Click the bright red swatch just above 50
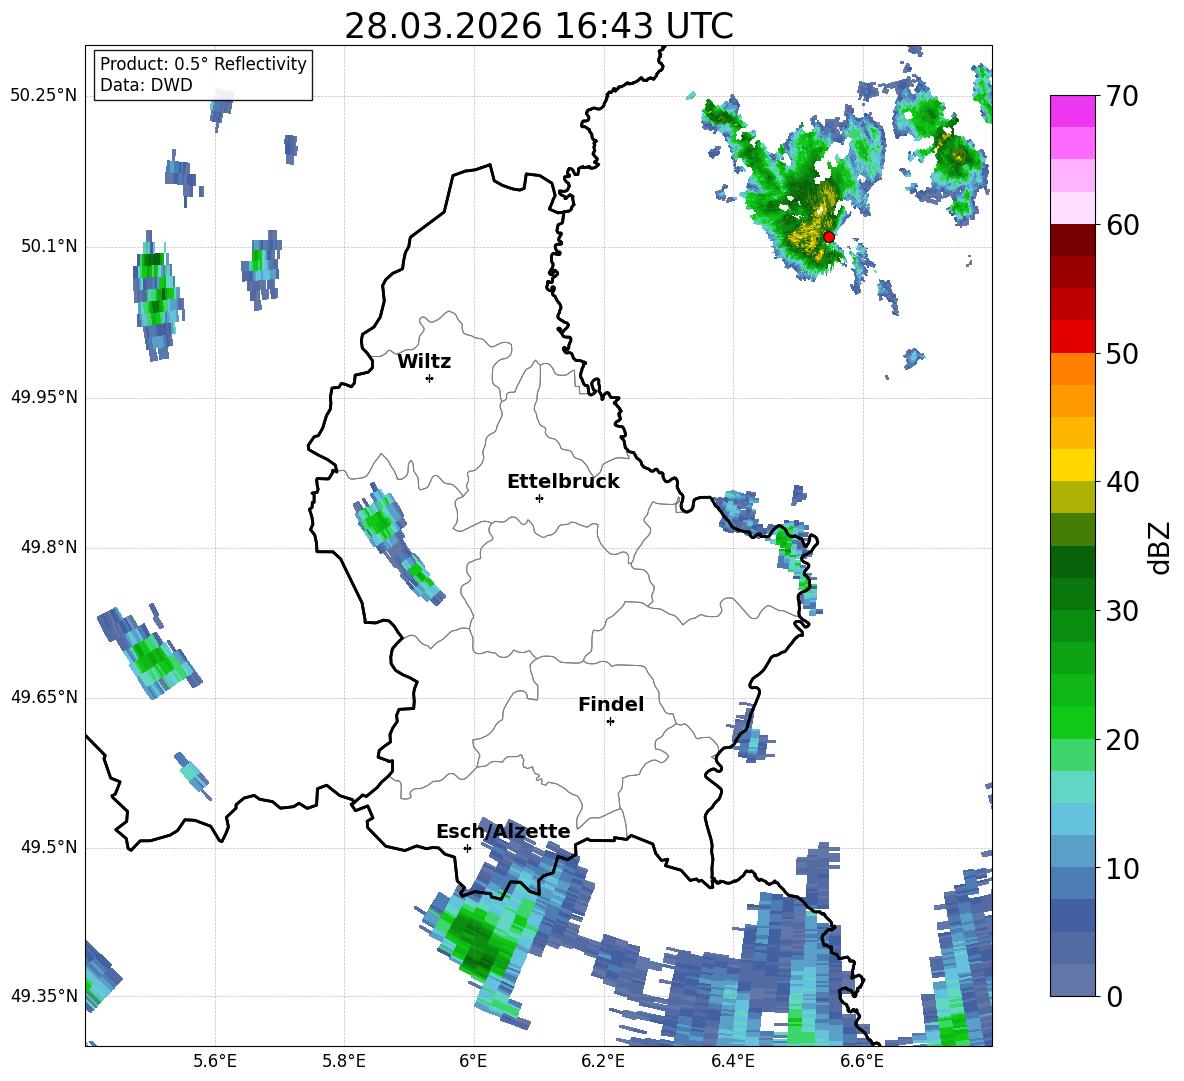The height and width of the screenshot is (1081, 1184). point(1072,336)
